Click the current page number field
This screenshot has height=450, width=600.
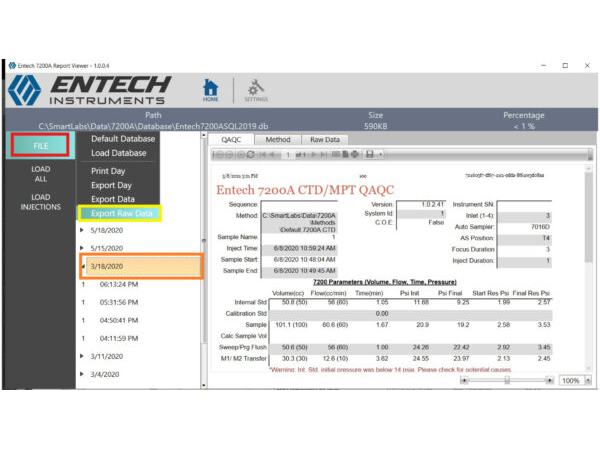(x=288, y=155)
